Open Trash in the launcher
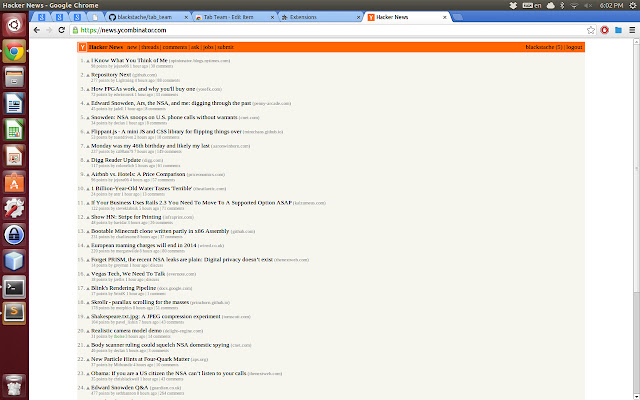Screen dimensions: 640x400 (15, 382)
